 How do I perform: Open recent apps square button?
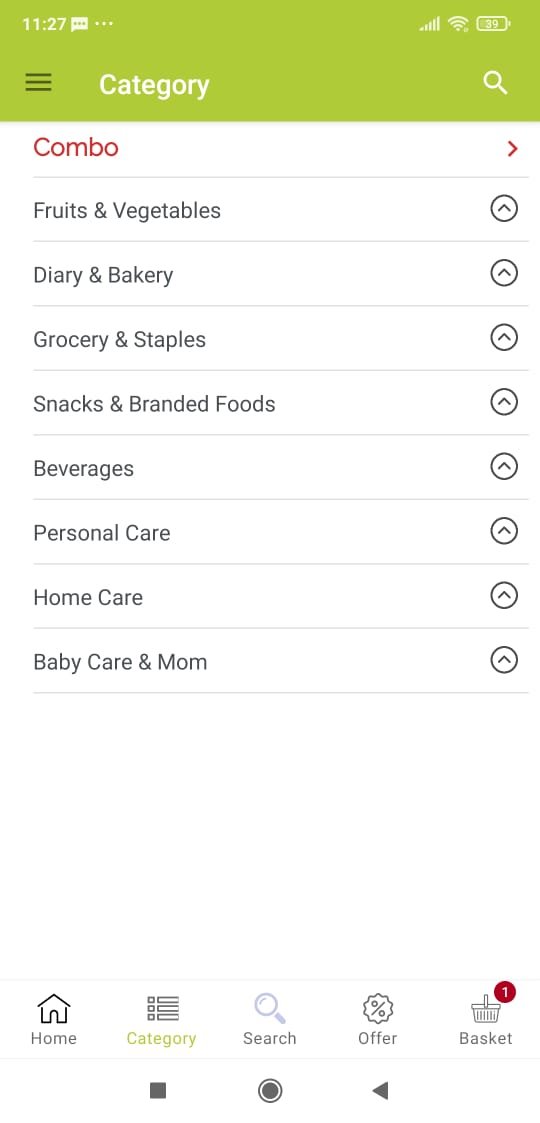click(158, 1091)
